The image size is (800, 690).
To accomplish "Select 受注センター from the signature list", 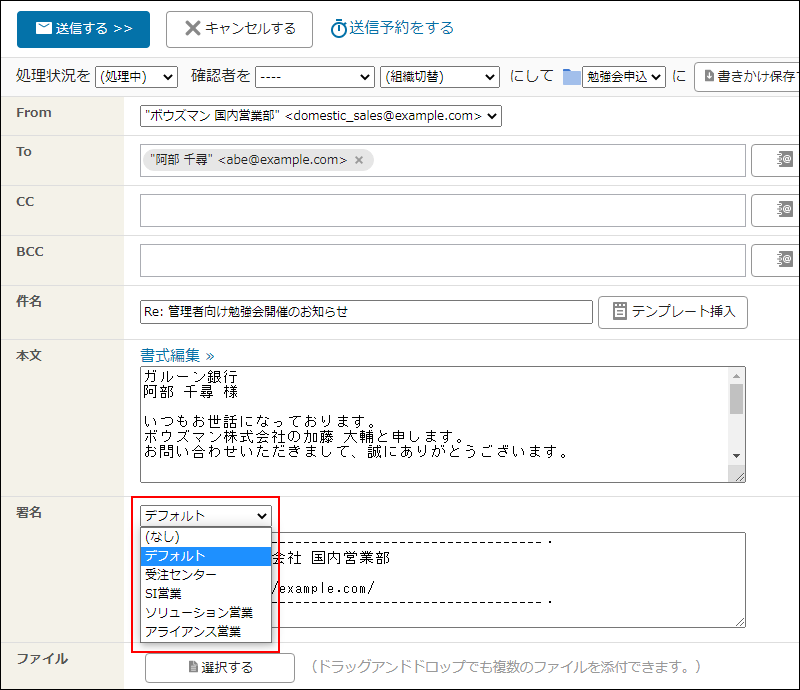I will click(x=179, y=574).
